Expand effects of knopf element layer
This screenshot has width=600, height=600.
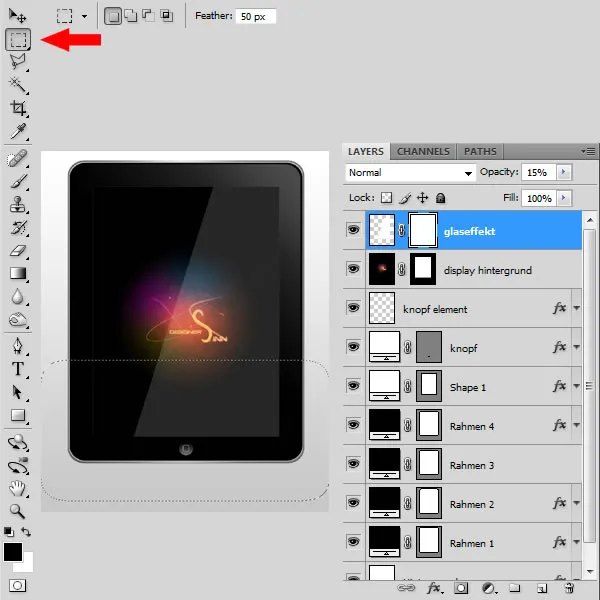[x=576, y=308]
